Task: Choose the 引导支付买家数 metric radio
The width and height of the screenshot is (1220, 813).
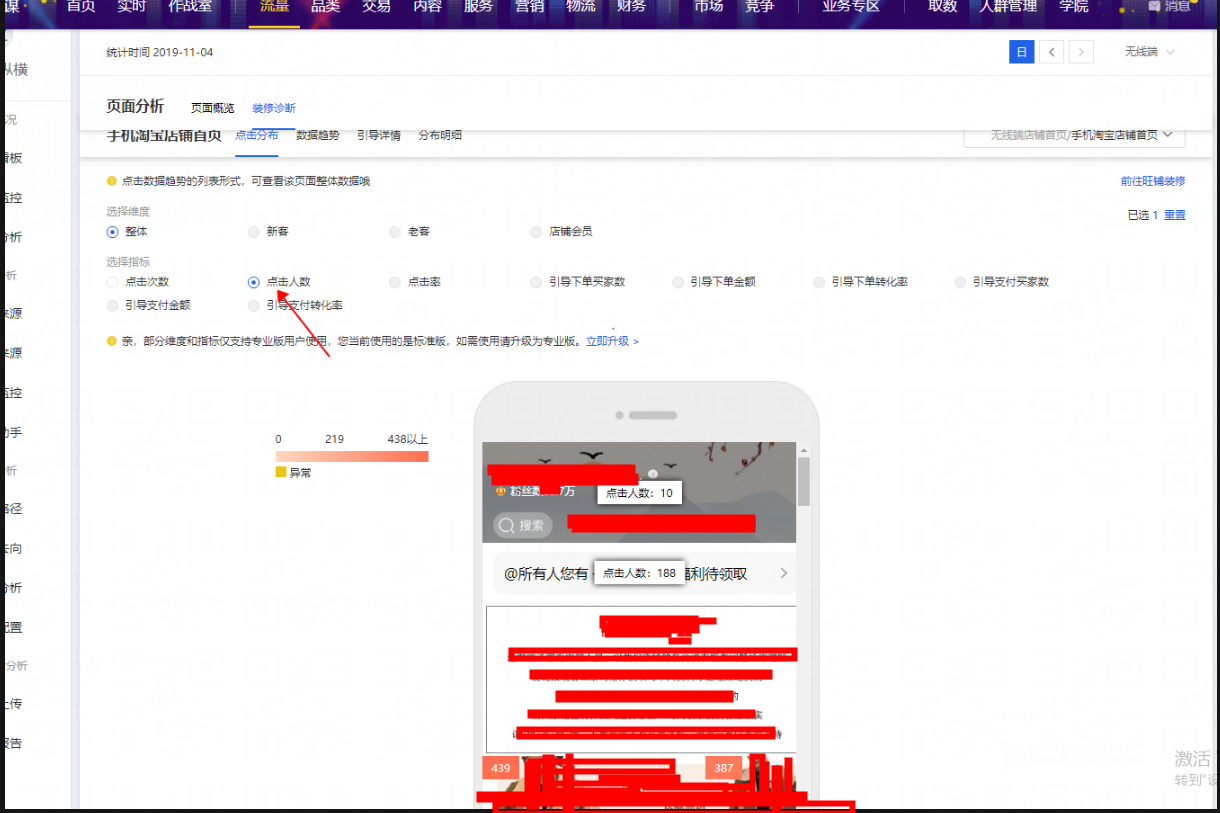Action: [962, 282]
